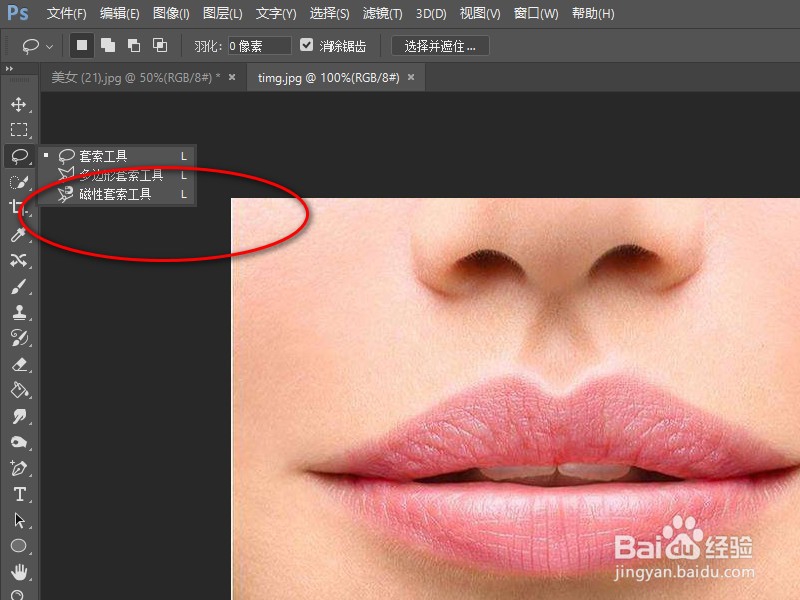Image resolution: width=800 pixels, height=600 pixels.
Task: Open the 图像(I) menu
Action: click(x=171, y=13)
